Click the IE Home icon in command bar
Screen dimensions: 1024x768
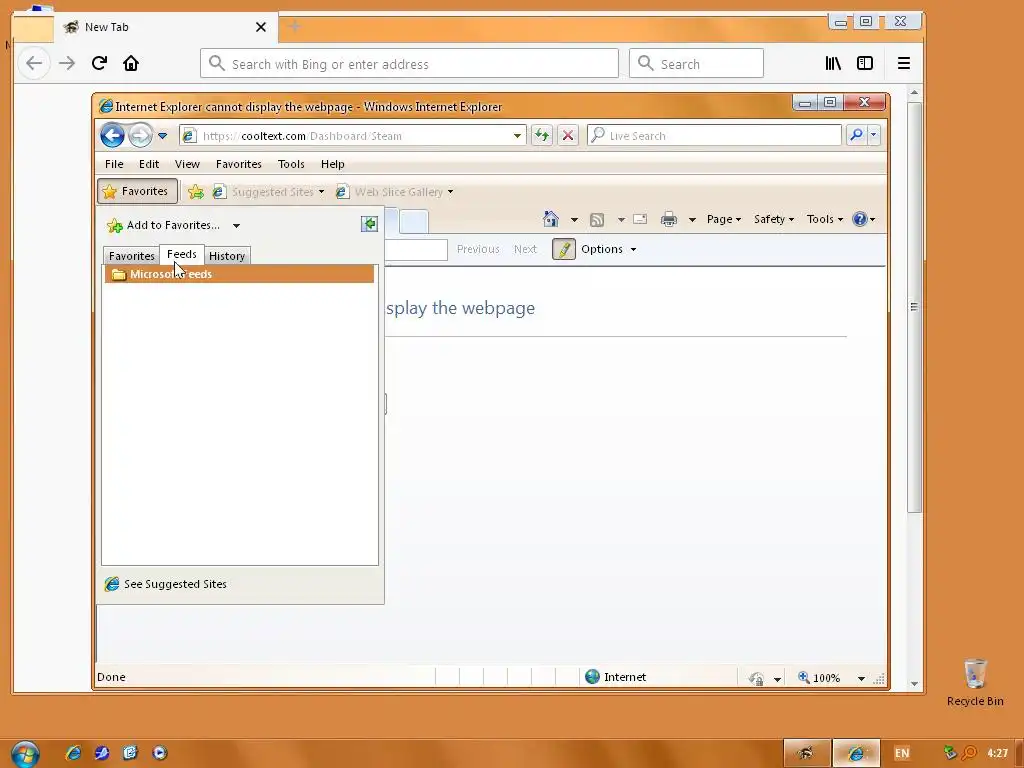click(551, 219)
